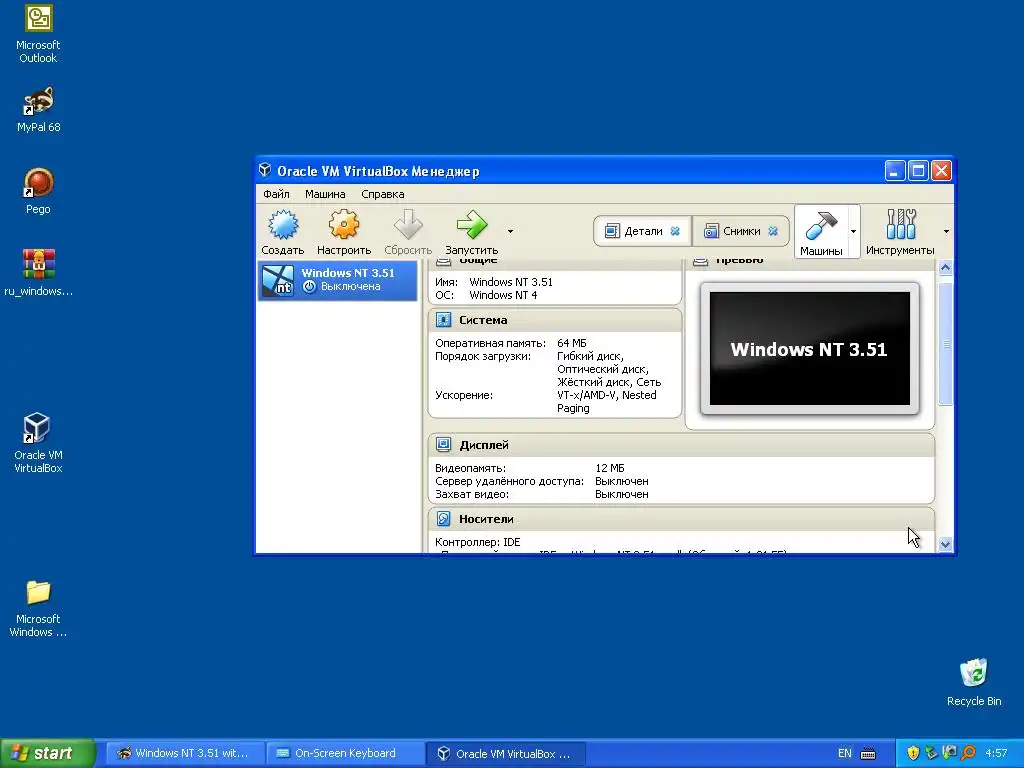Viewport: 1024px width, 768px height.
Task: Switch to On-Screen Keyboard taskbar button
Action: click(345, 753)
